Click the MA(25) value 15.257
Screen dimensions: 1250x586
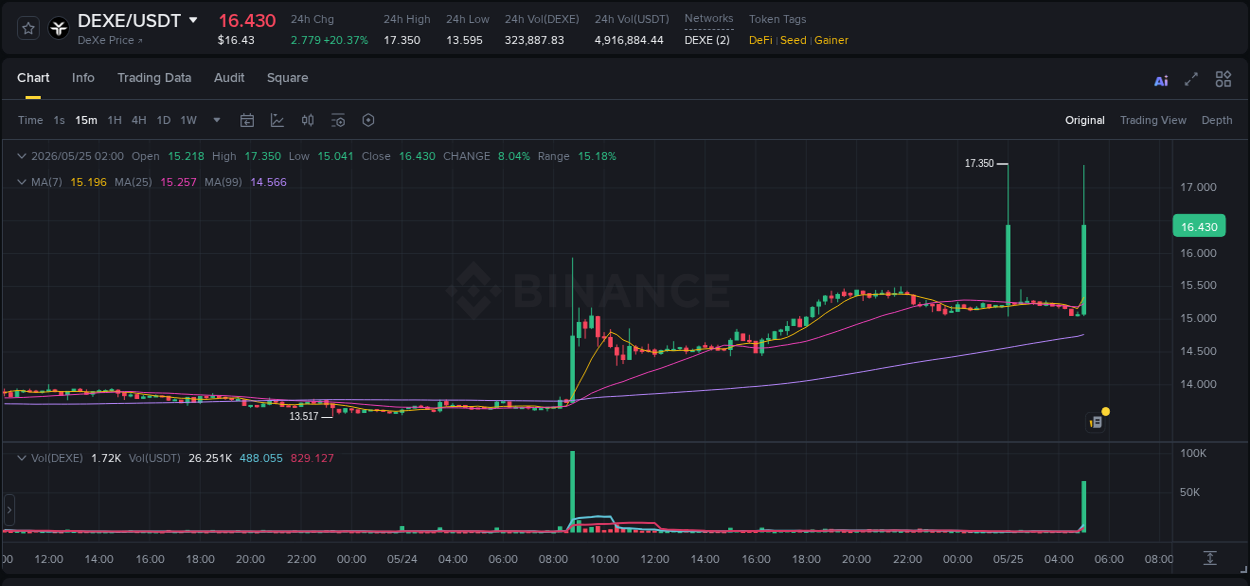coord(178,182)
